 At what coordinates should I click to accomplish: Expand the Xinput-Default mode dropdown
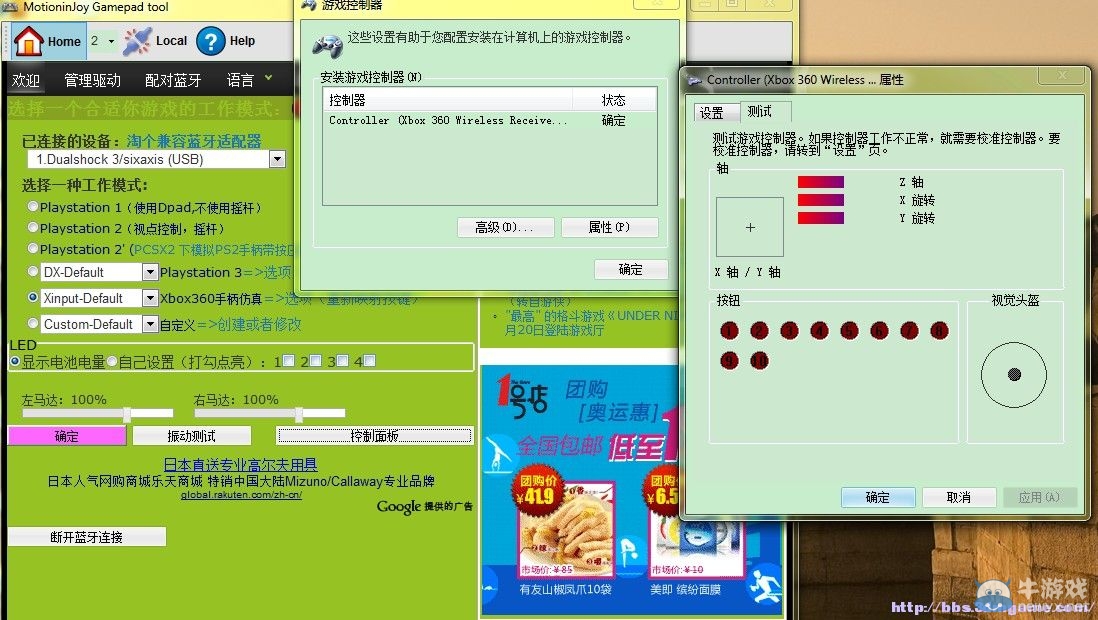click(x=150, y=298)
